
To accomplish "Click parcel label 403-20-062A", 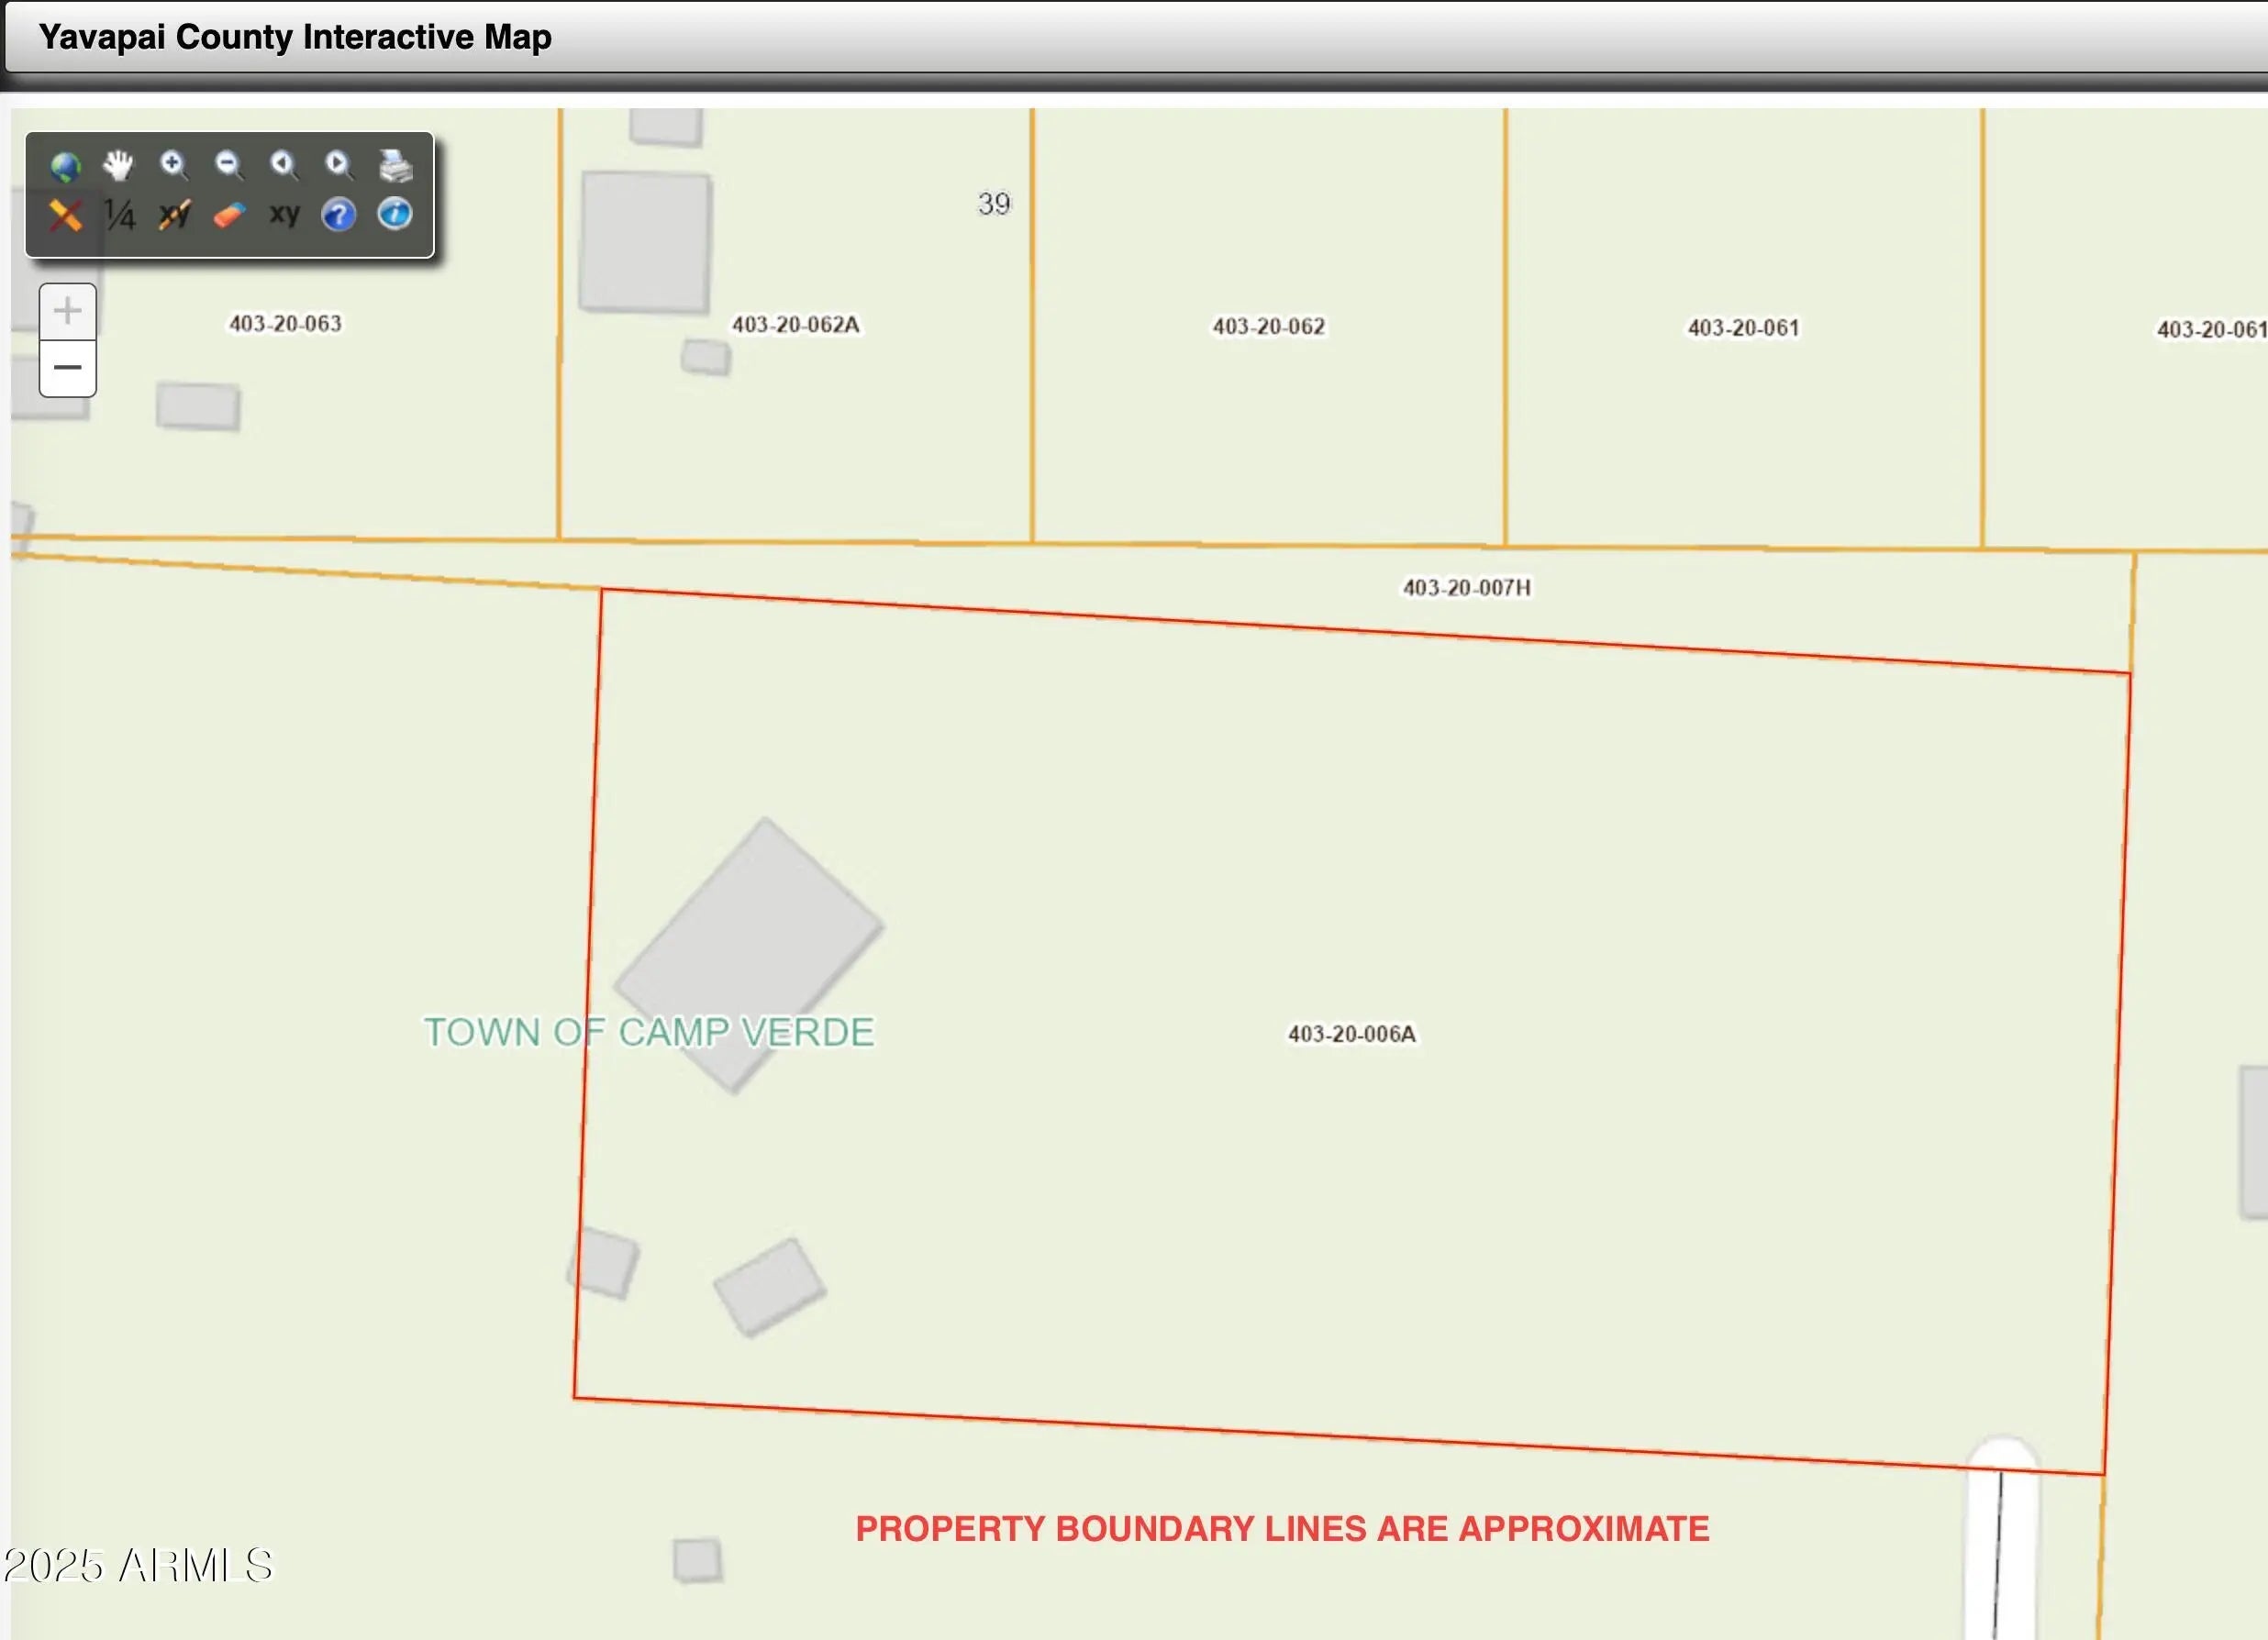I will click(795, 325).
